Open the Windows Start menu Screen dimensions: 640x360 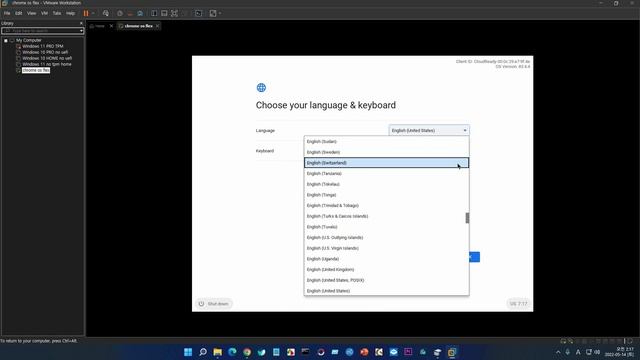[x=188, y=352]
